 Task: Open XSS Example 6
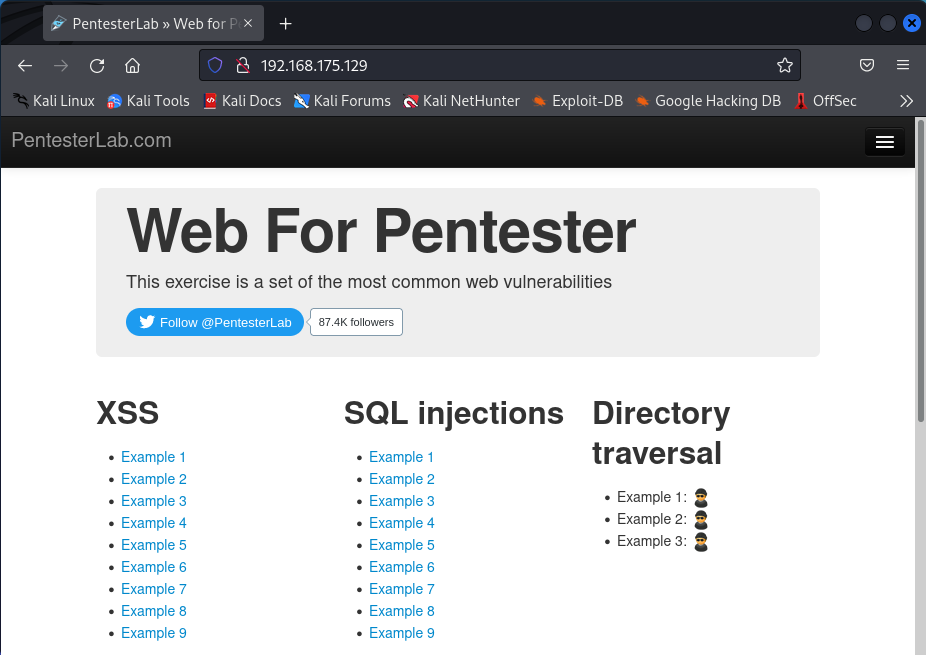pyautogui.click(x=154, y=567)
